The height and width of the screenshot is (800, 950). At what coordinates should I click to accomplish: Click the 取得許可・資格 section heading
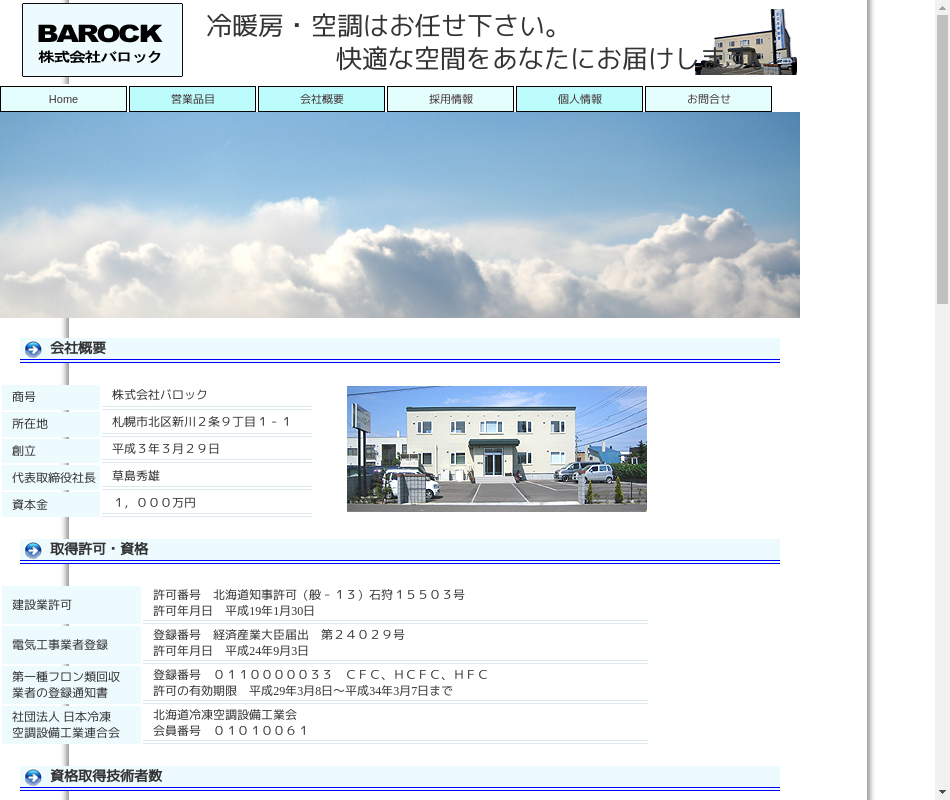click(99, 549)
